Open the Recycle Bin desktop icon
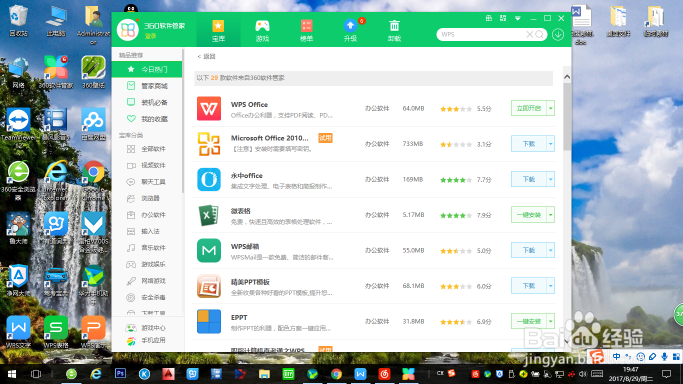Image resolution: width=683 pixels, height=384 pixels. coord(18,21)
